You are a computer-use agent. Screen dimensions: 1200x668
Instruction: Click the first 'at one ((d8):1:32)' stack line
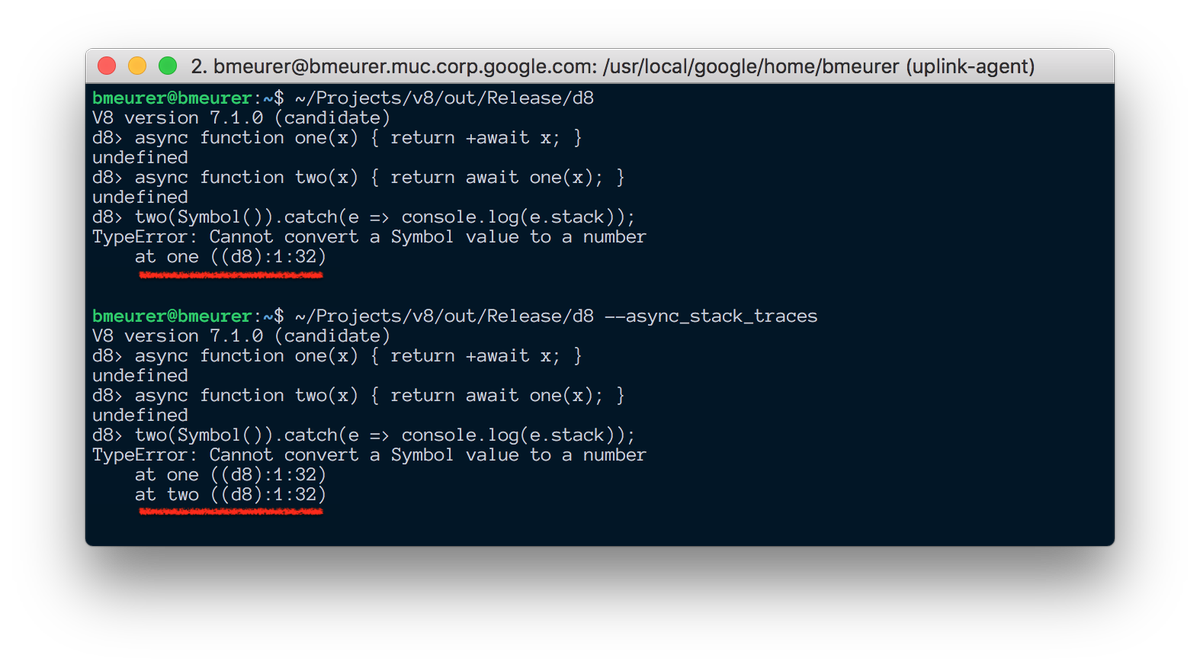230,257
